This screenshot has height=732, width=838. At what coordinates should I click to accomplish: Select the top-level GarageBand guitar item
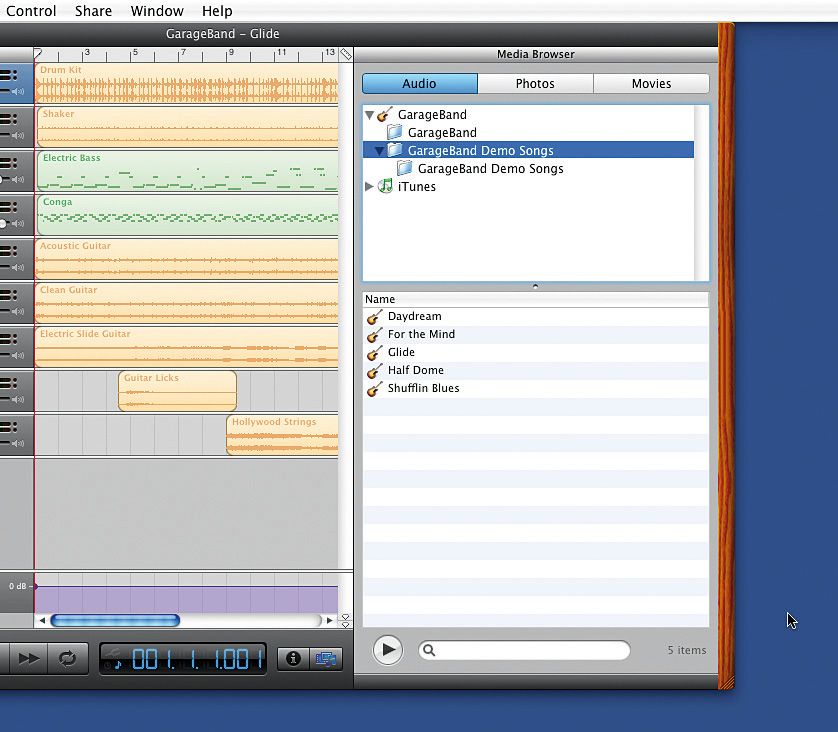pyautogui.click(x=422, y=114)
